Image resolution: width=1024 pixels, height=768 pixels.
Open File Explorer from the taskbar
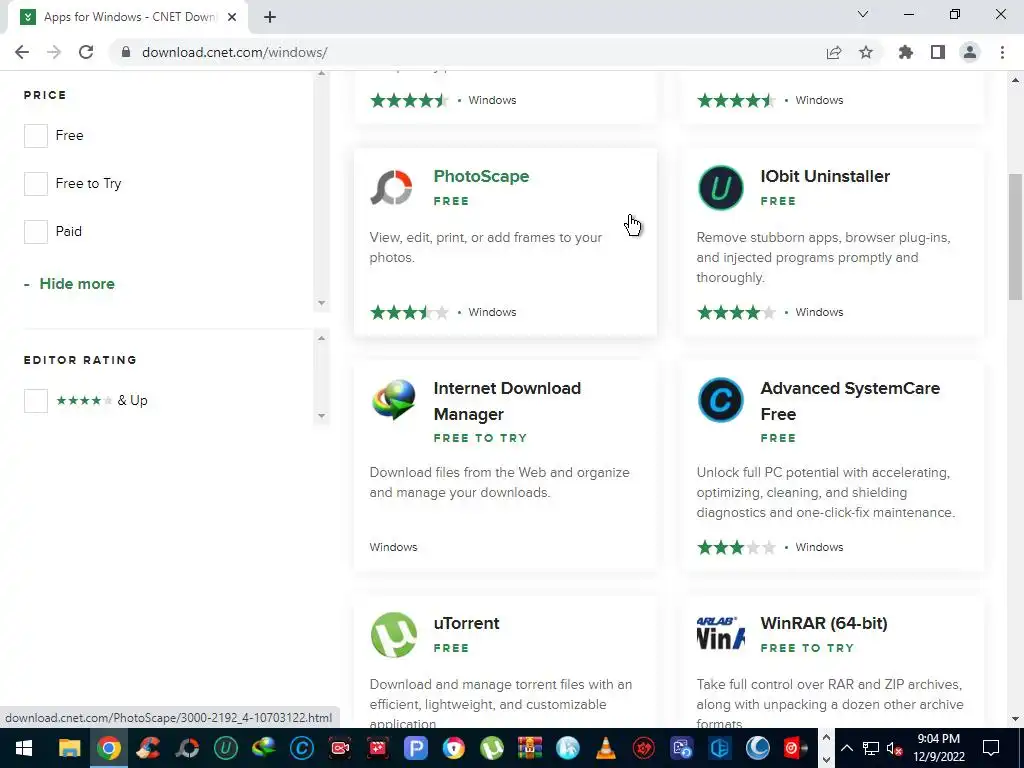point(69,748)
